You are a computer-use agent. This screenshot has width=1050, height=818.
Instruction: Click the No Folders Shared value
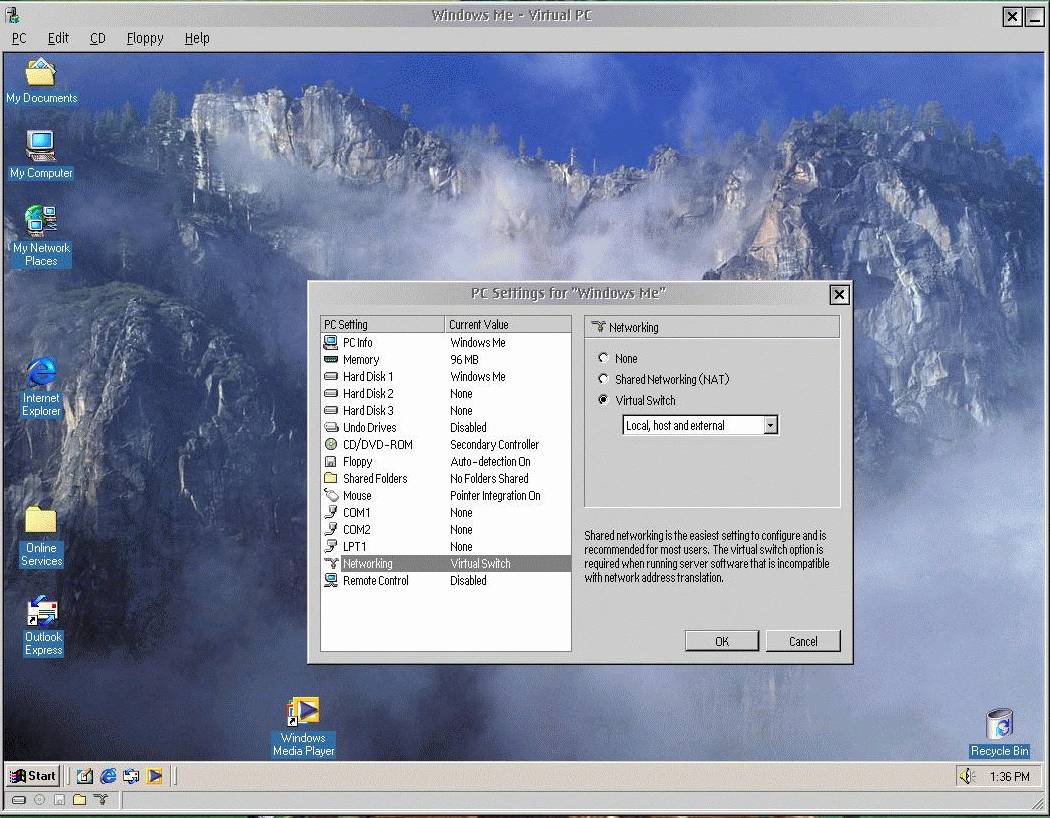489,479
